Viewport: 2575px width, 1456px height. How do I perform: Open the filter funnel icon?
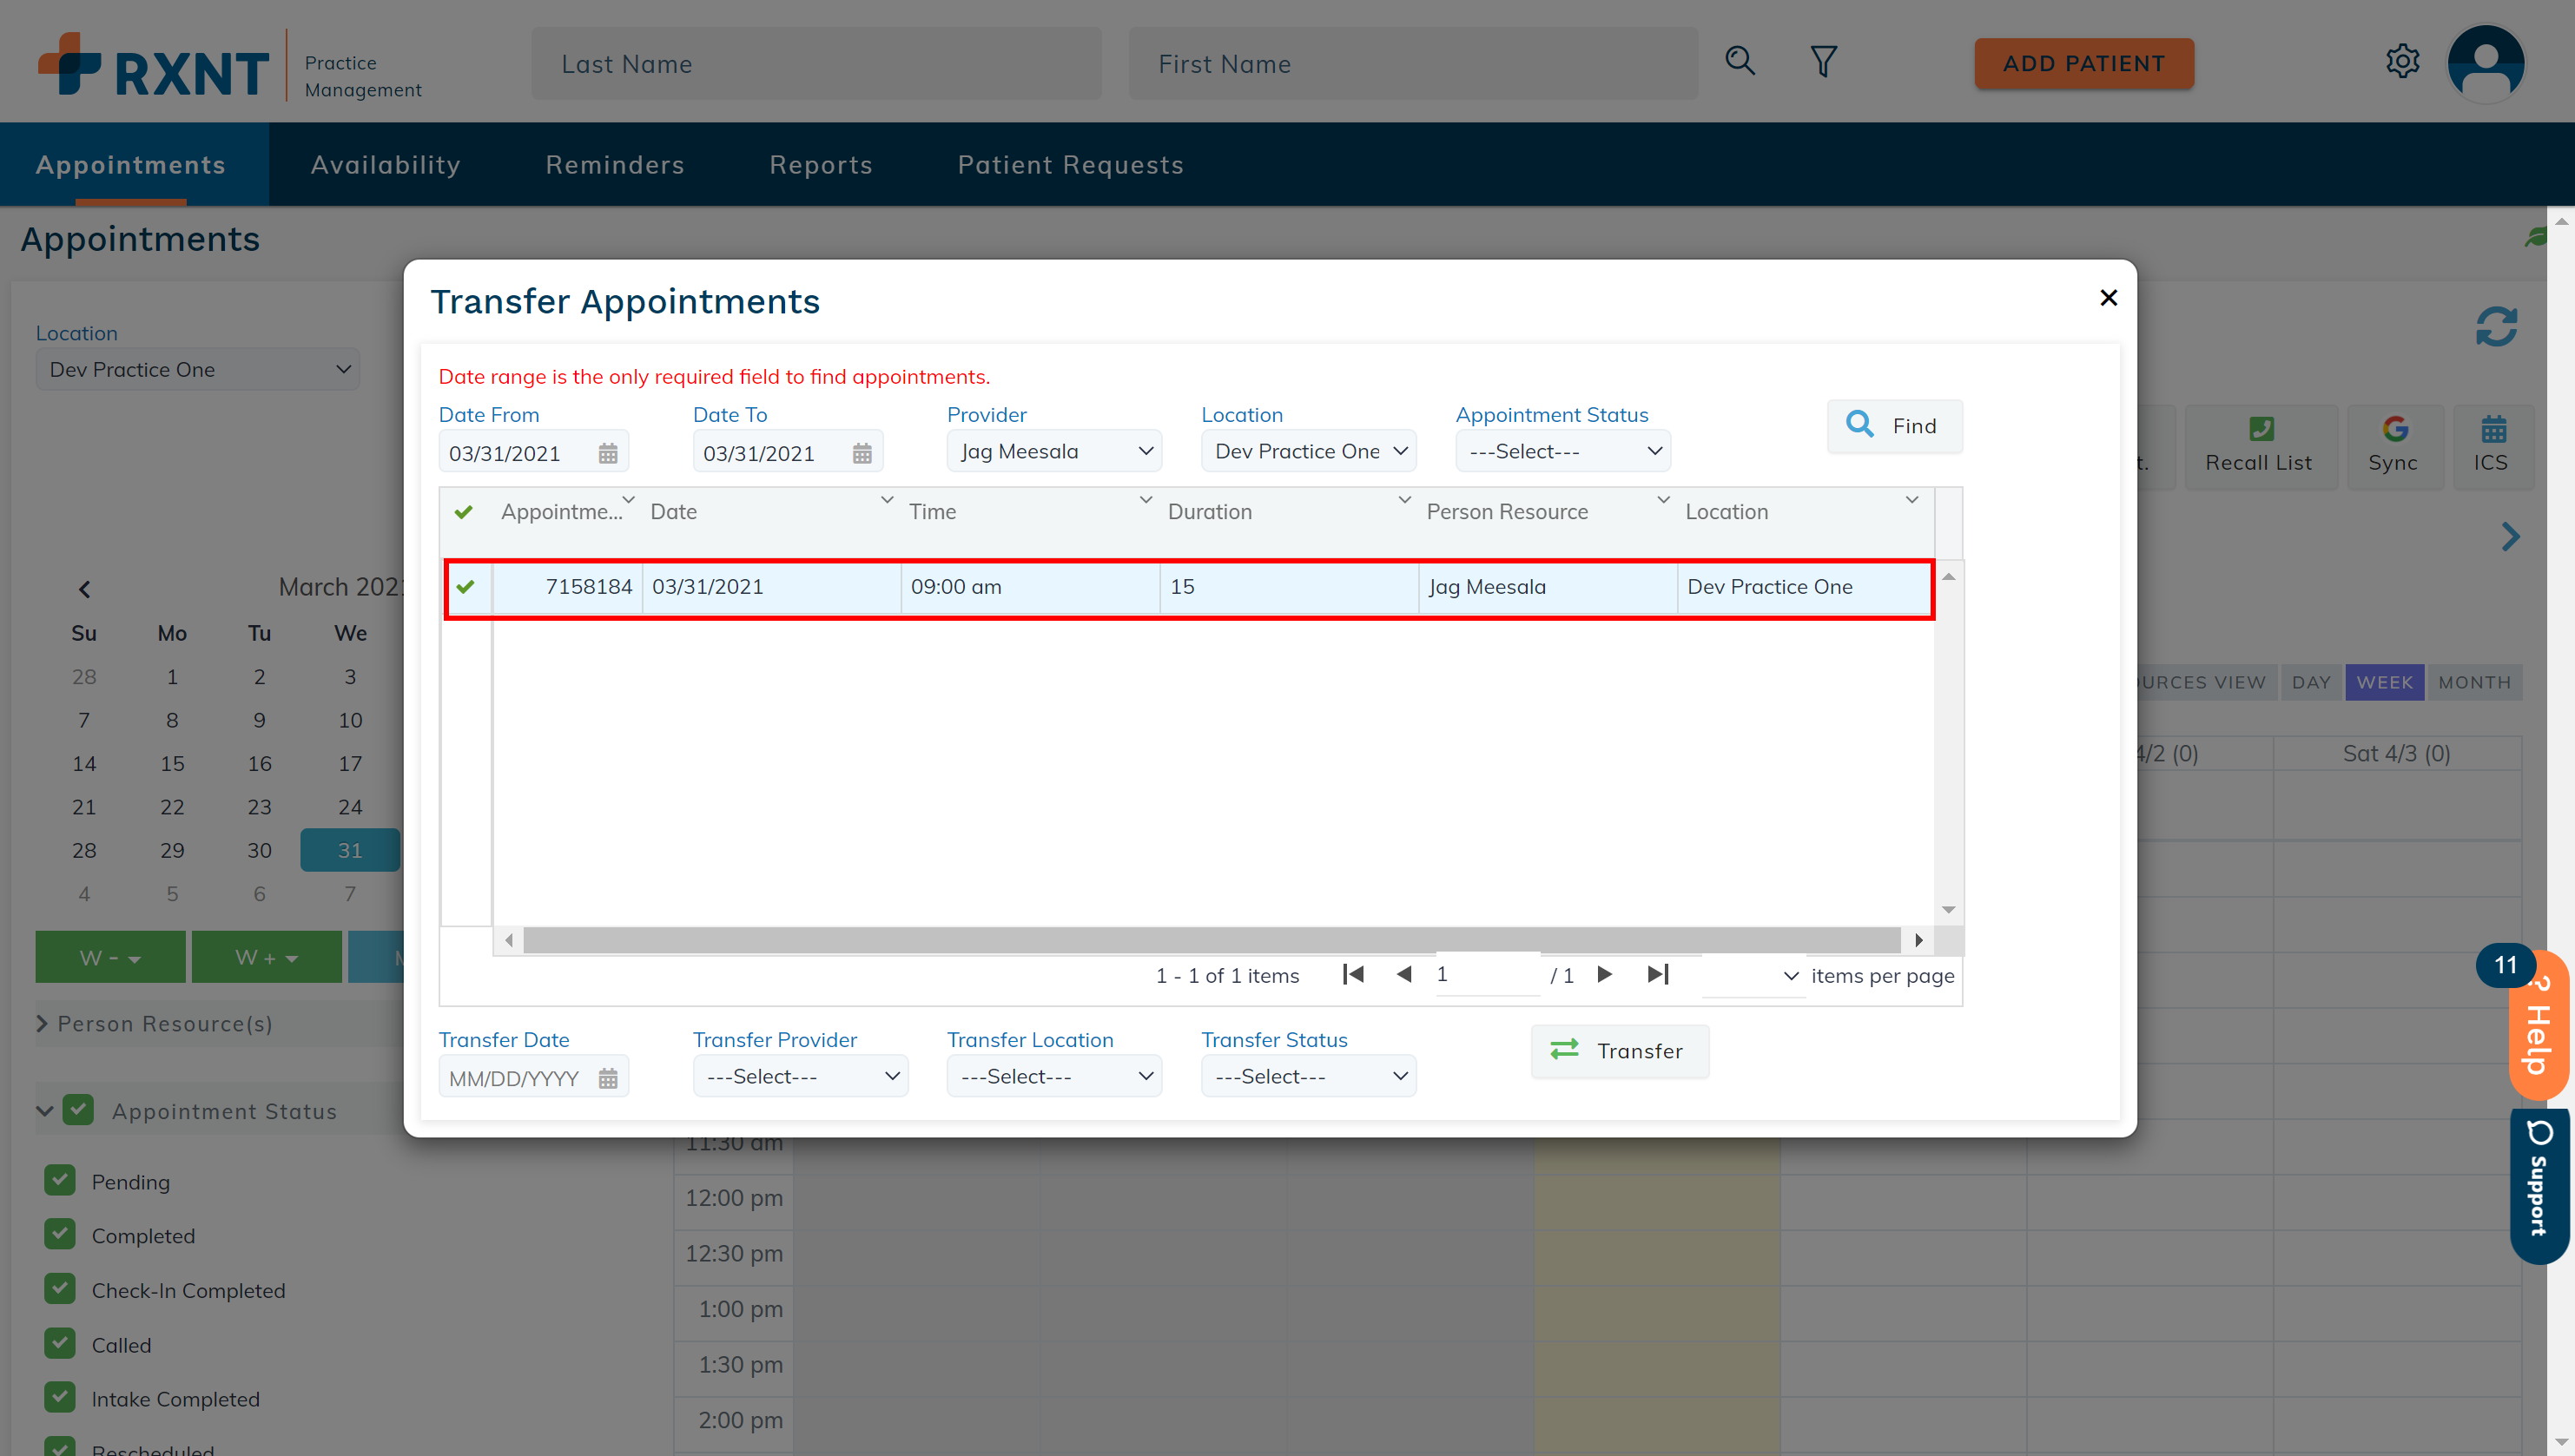[1823, 62]
